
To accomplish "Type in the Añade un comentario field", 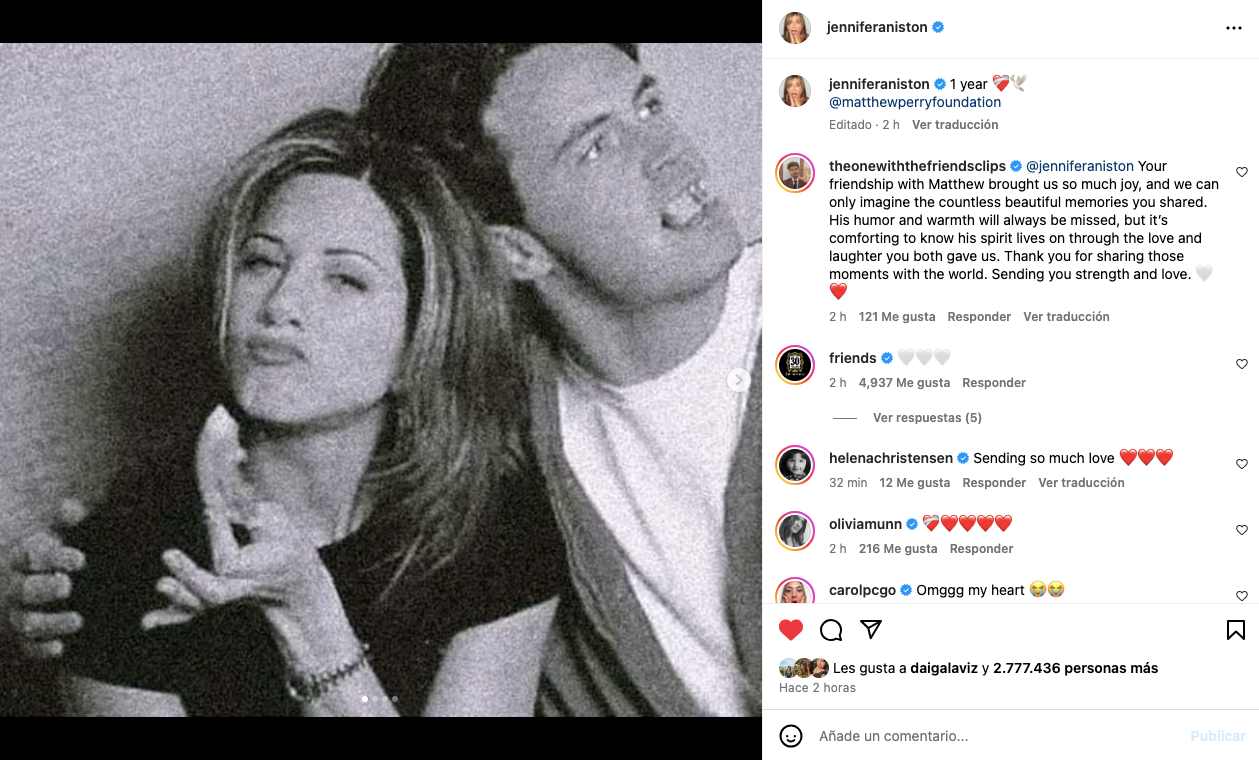I will coord(990,736).
